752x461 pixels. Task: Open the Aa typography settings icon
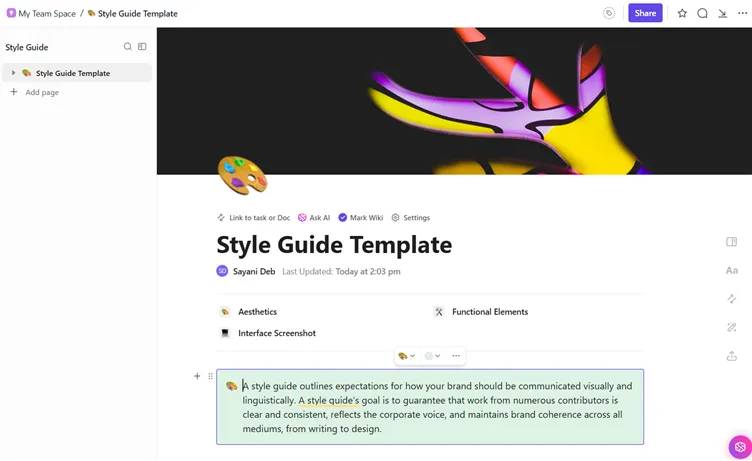[x=731, y=271]
